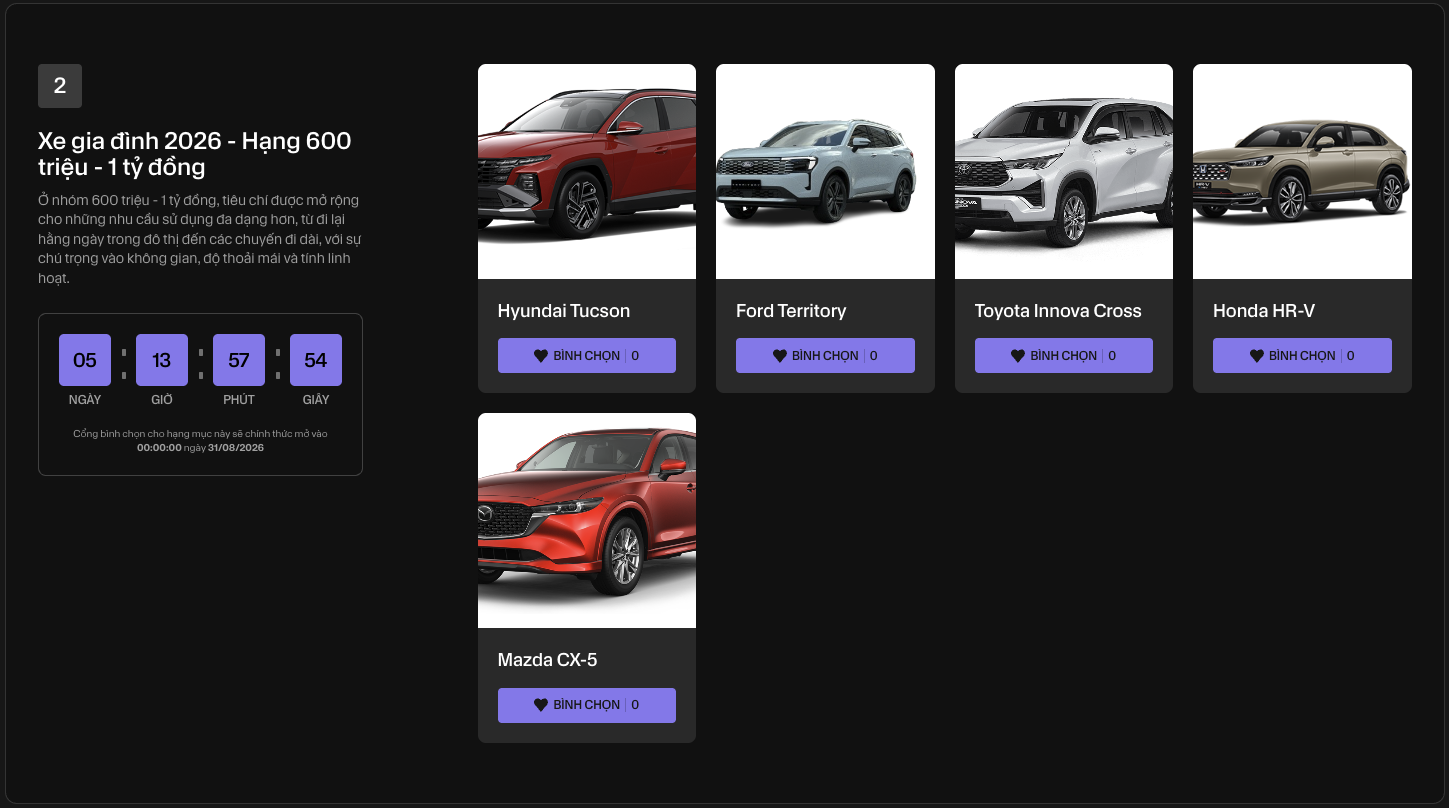Vote for the Toyota Innova Cross
The height and width of the screenshot is (808, 1449).
(1064, 356)
